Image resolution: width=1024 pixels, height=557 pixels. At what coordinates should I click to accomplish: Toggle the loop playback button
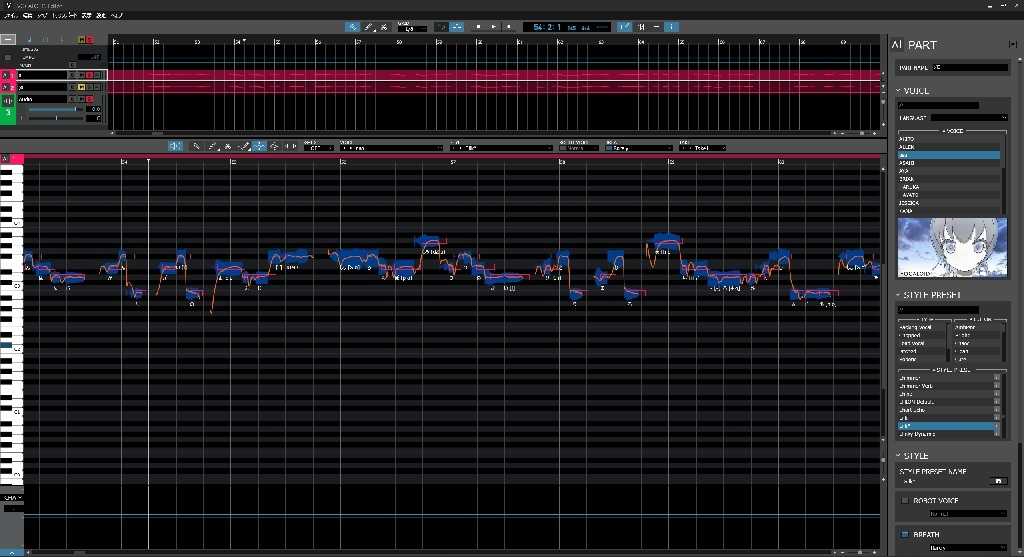[x=441, y=27]
